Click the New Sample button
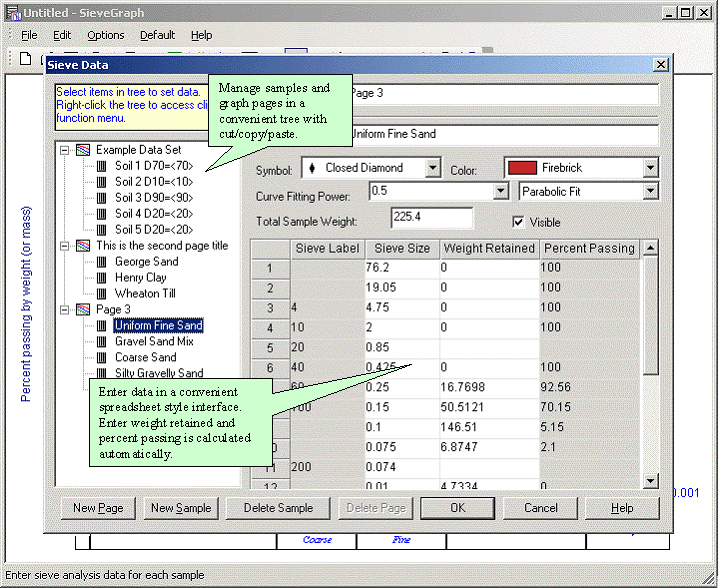This screenshot has height=588, width=718. point(181,508)
